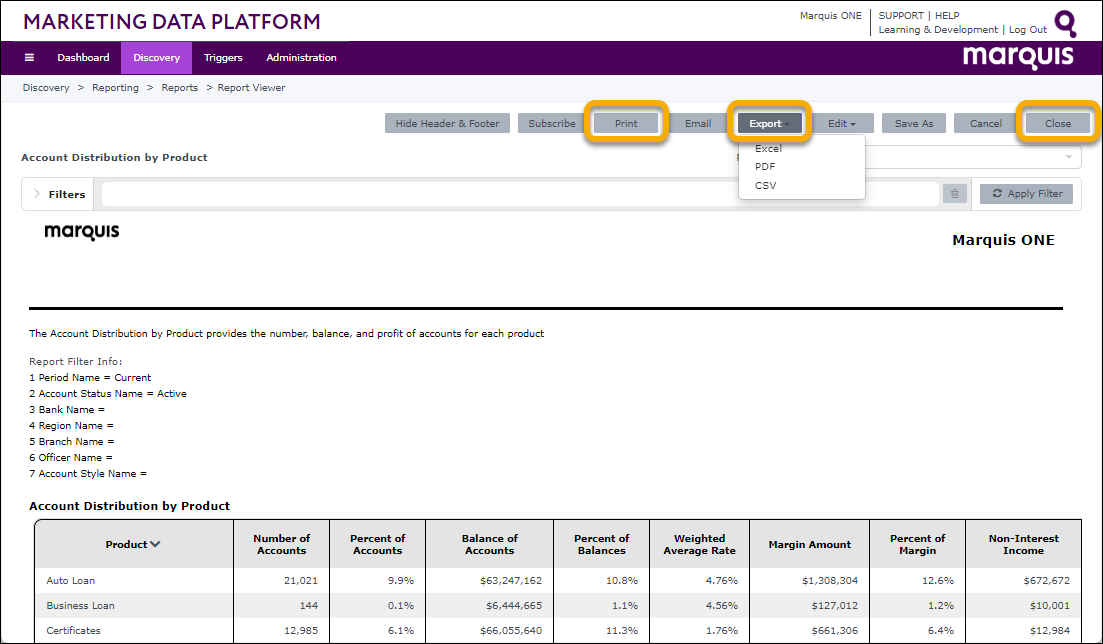Image resolution: width=1103 pixels, height=644 pixels.
Task: Click the Marquis ONE account name at top
Action: pyautogui.click(x=831, y=15)
